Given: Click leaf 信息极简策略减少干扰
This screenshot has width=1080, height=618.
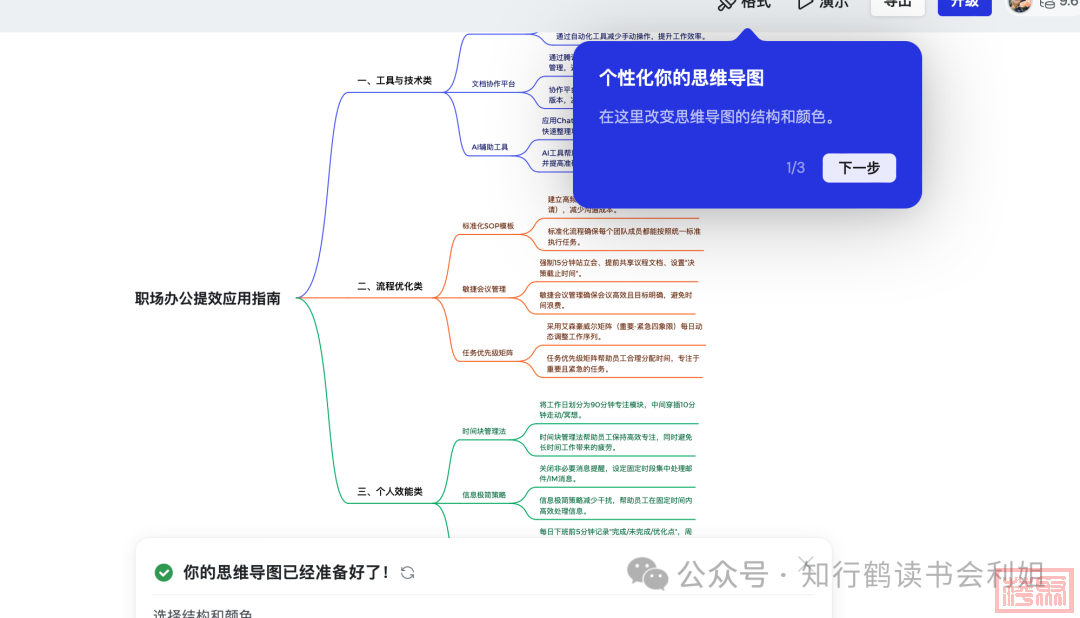Looking at the screenshot, I should (616, 506).
